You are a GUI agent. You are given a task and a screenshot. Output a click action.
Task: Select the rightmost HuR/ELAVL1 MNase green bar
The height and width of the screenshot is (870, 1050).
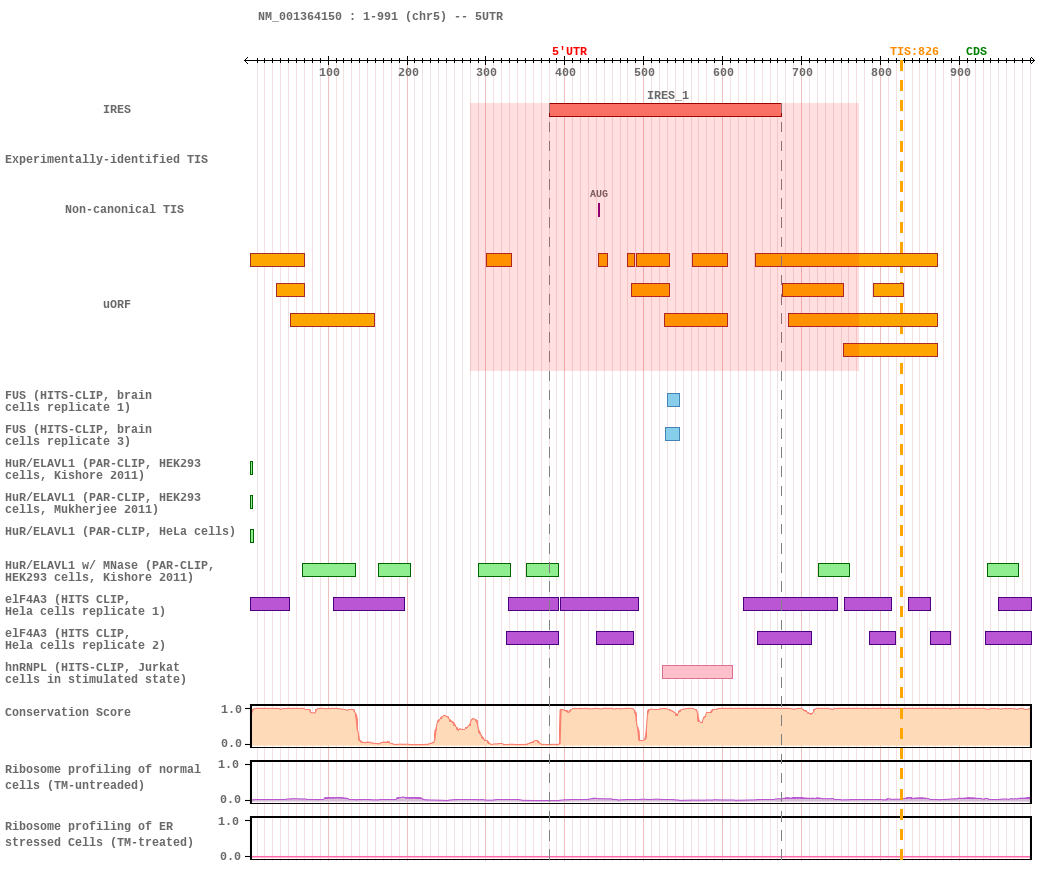1002,570
